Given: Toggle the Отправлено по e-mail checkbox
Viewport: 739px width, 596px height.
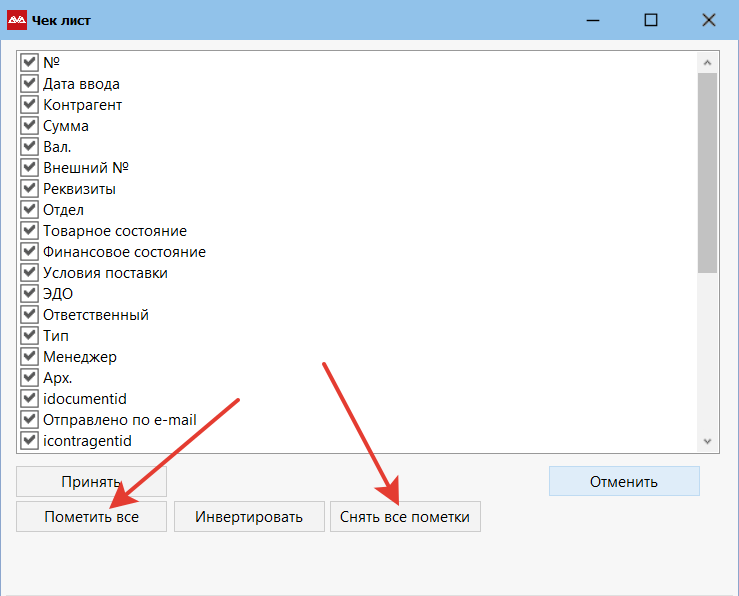Looking at the screenshot, I should point(29,420).
